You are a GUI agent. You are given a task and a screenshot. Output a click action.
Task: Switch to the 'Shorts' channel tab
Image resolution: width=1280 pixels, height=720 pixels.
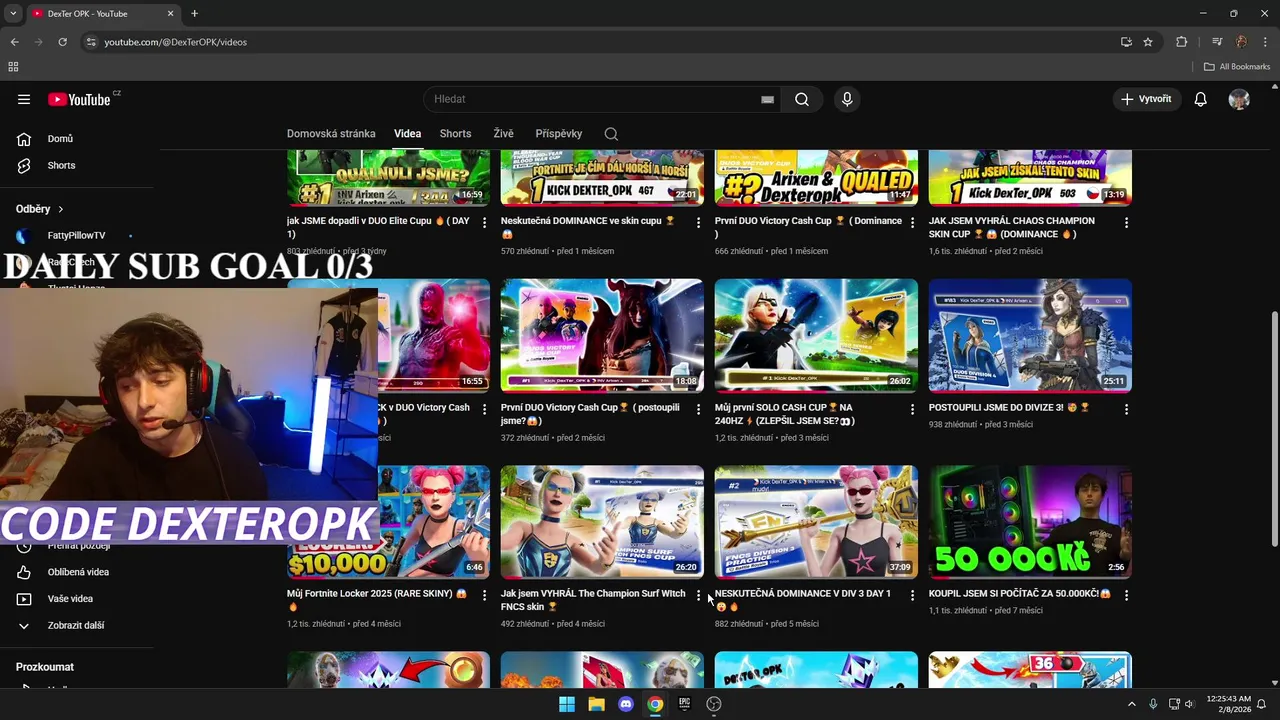(x=455, y=134)
